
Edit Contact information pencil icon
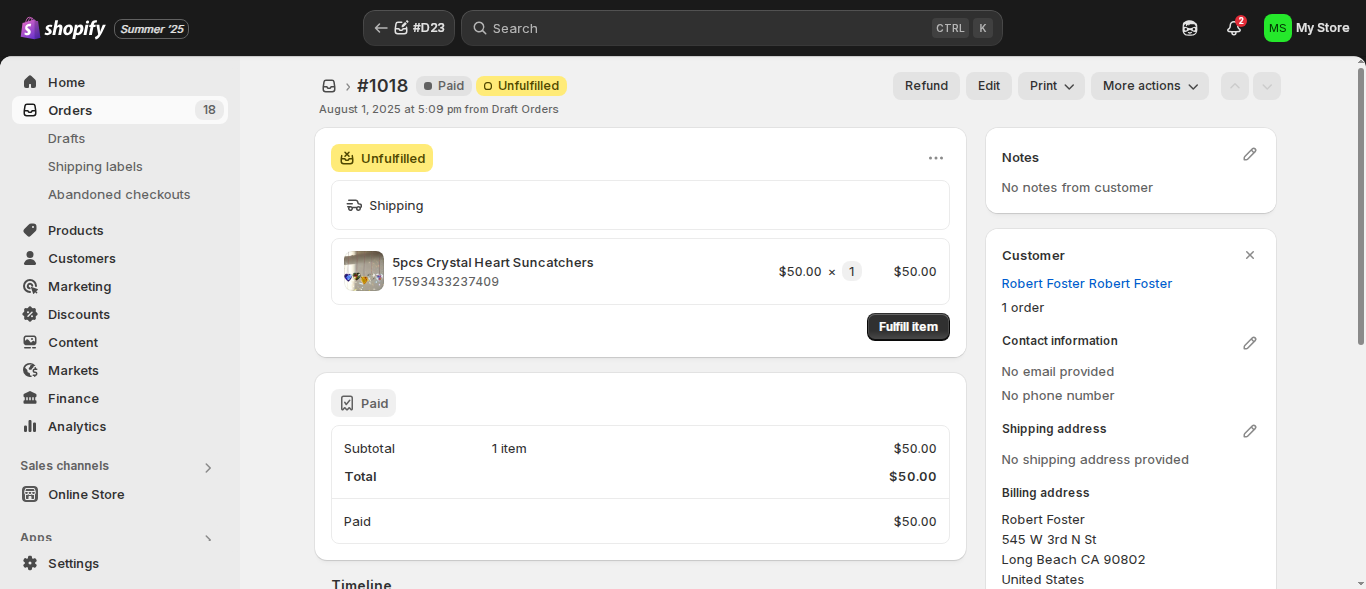point(1249,343)
